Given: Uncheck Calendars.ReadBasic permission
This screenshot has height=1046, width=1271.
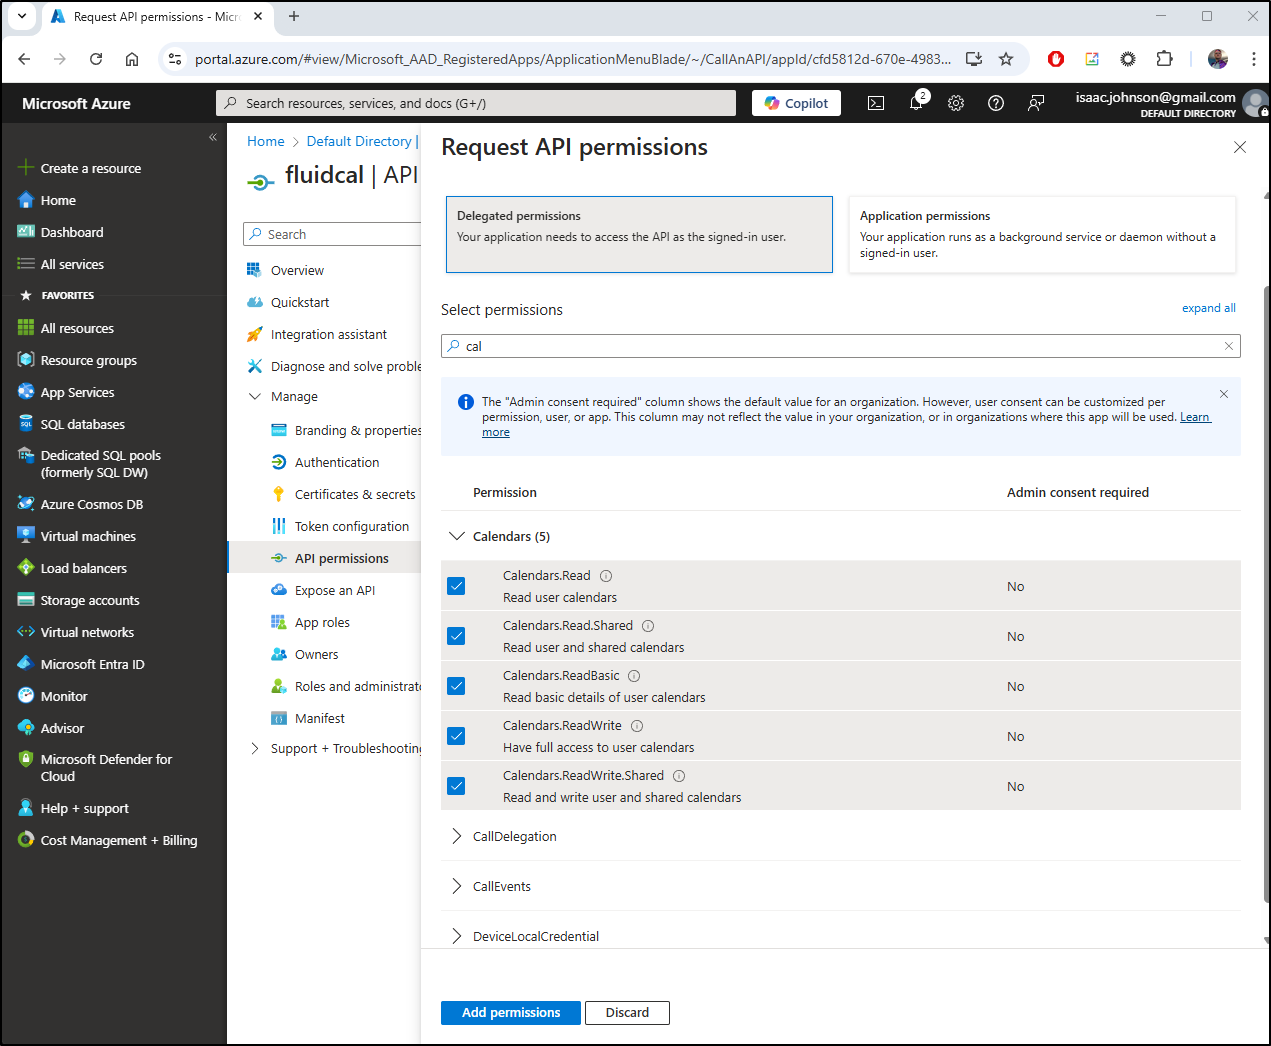Looking at the screenshot, I should tap(456, 686).
